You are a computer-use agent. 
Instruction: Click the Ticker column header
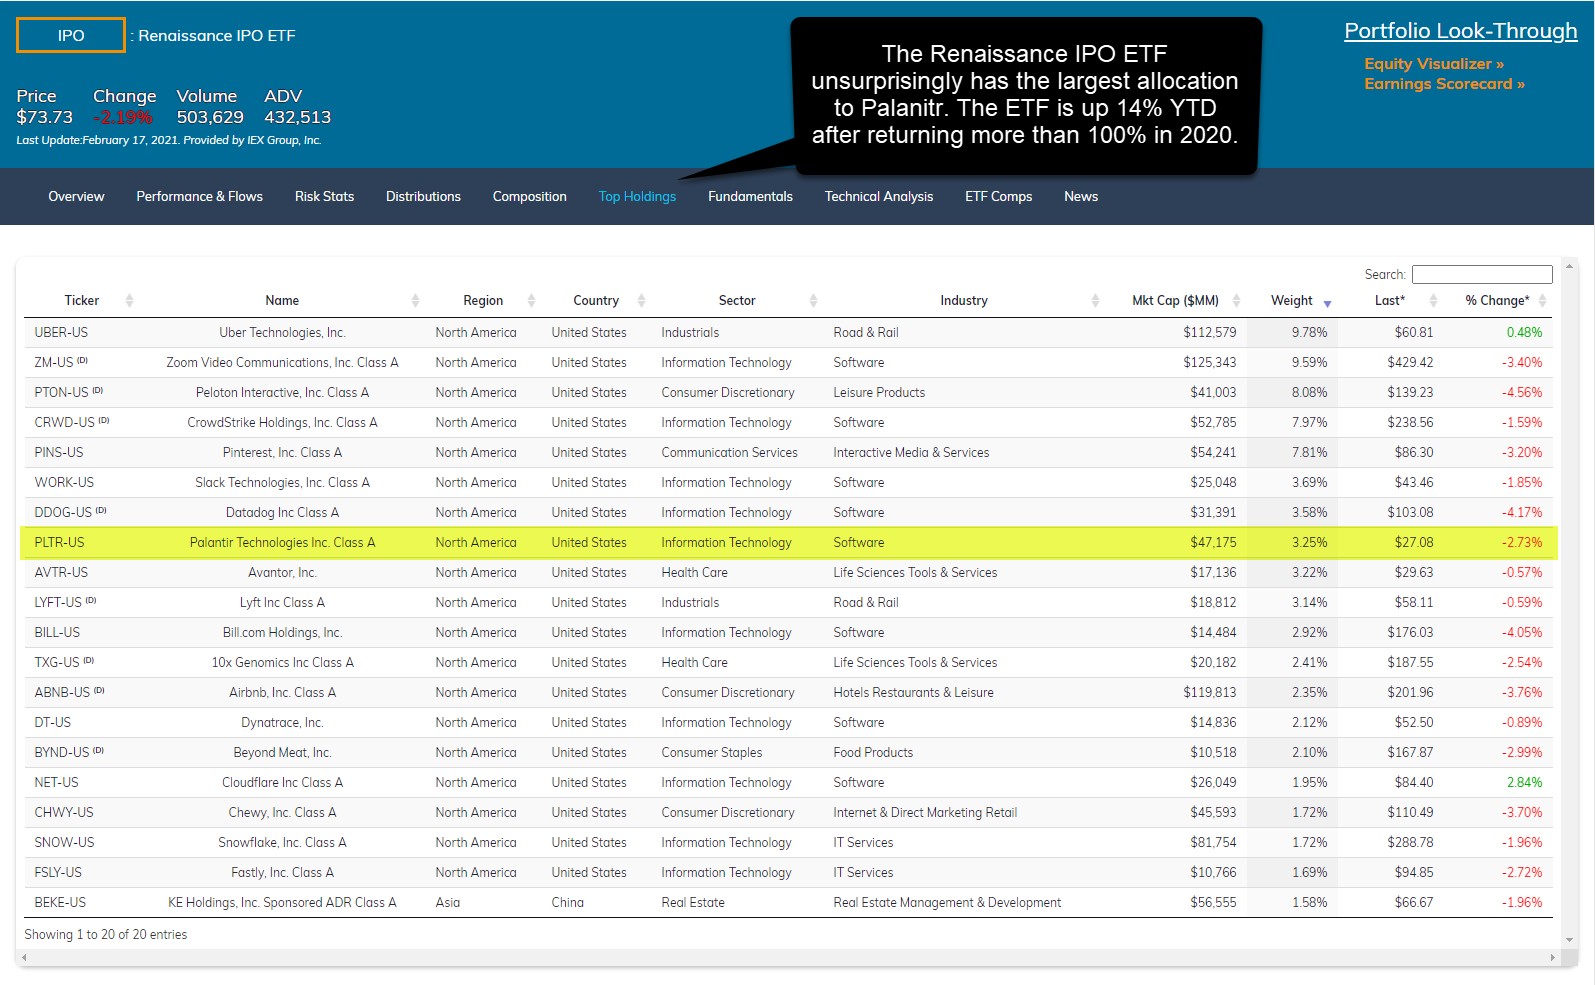click(x=82, y=301)
